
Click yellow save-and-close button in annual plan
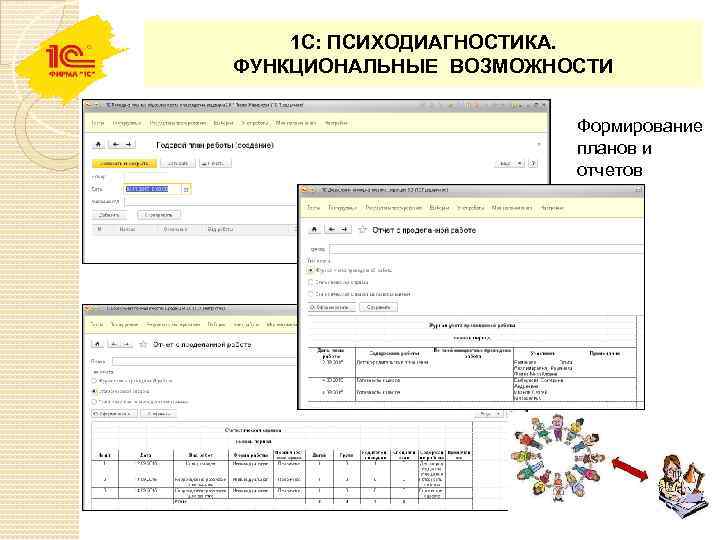(x=124, y=163)
